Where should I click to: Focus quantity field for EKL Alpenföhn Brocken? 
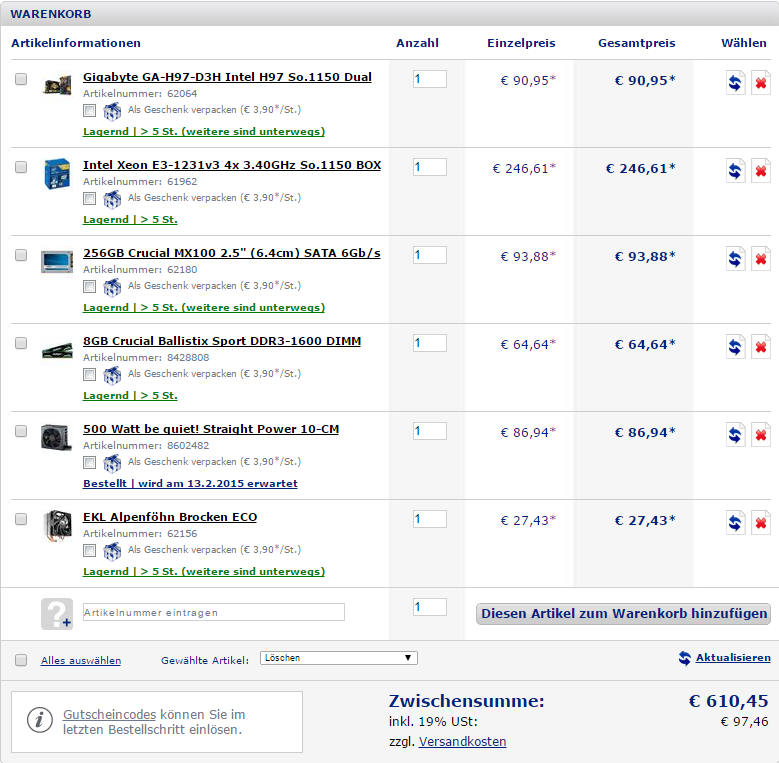(x=430, y=519)
